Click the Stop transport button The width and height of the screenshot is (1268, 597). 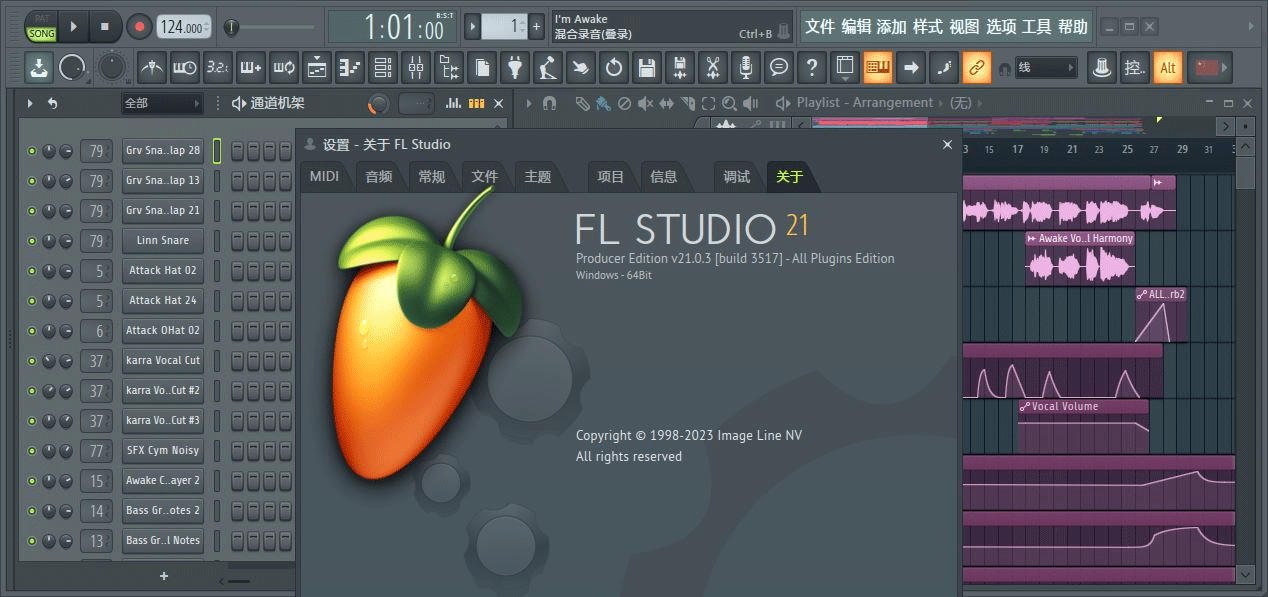(x=106, y=27)
